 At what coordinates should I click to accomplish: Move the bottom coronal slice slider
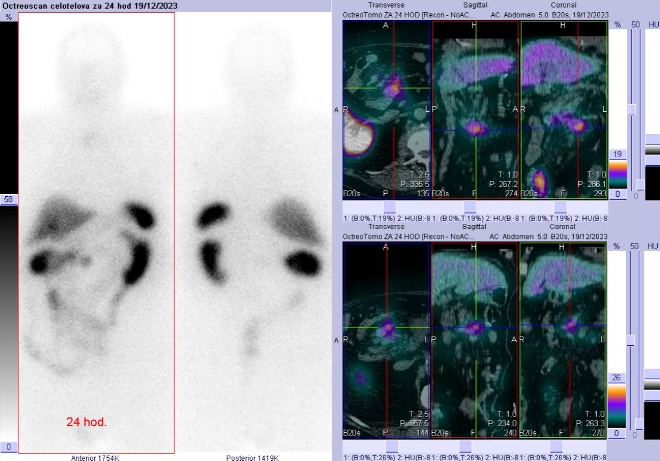556,446
